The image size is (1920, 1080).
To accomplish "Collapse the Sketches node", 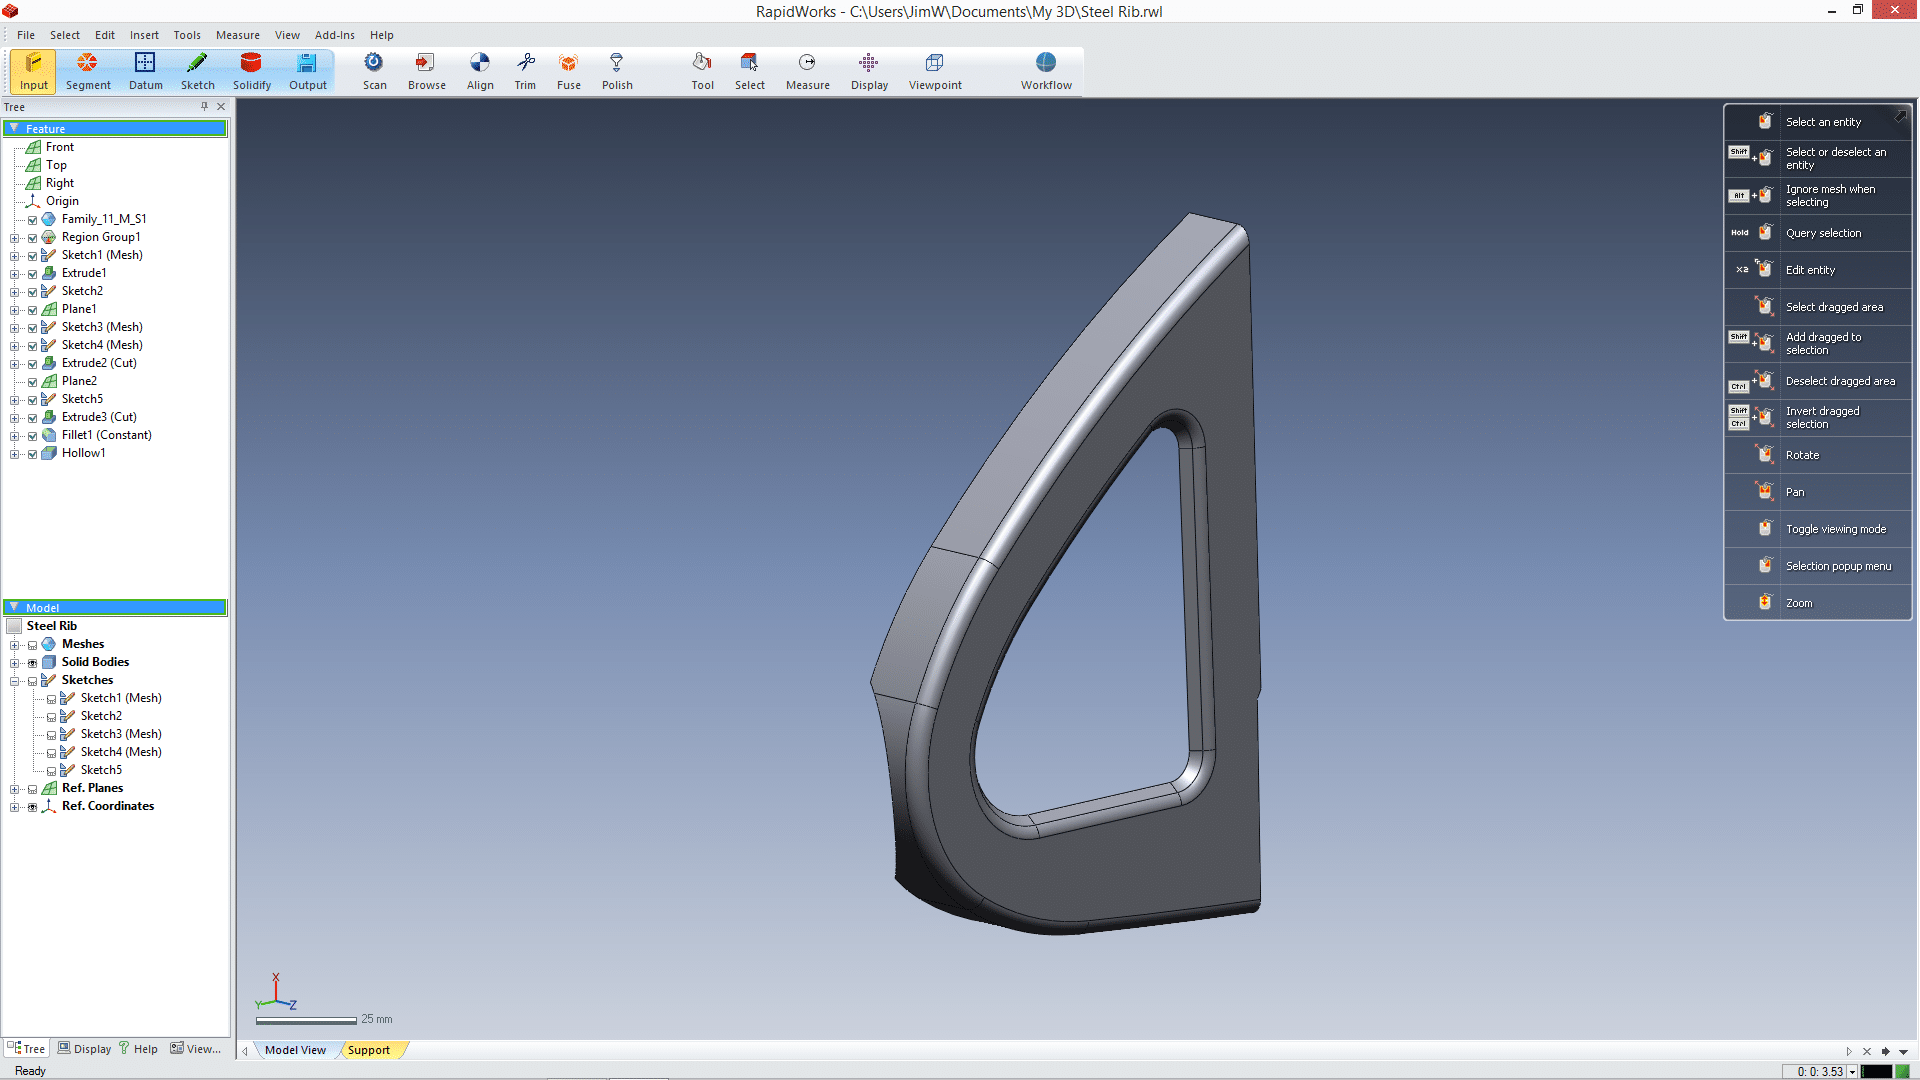I will (15, 680).
